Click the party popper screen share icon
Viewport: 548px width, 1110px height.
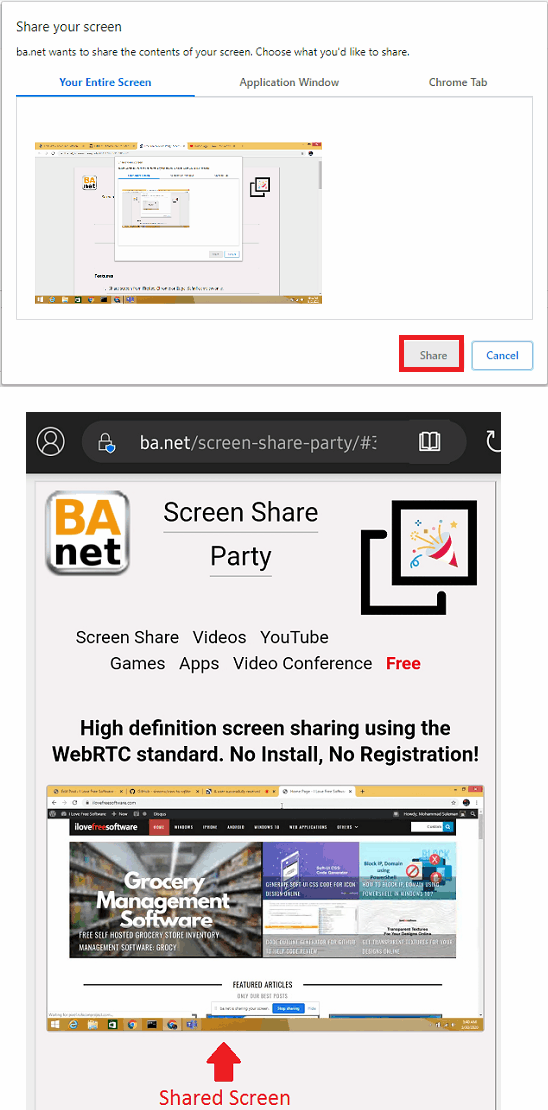click(419, 556)
